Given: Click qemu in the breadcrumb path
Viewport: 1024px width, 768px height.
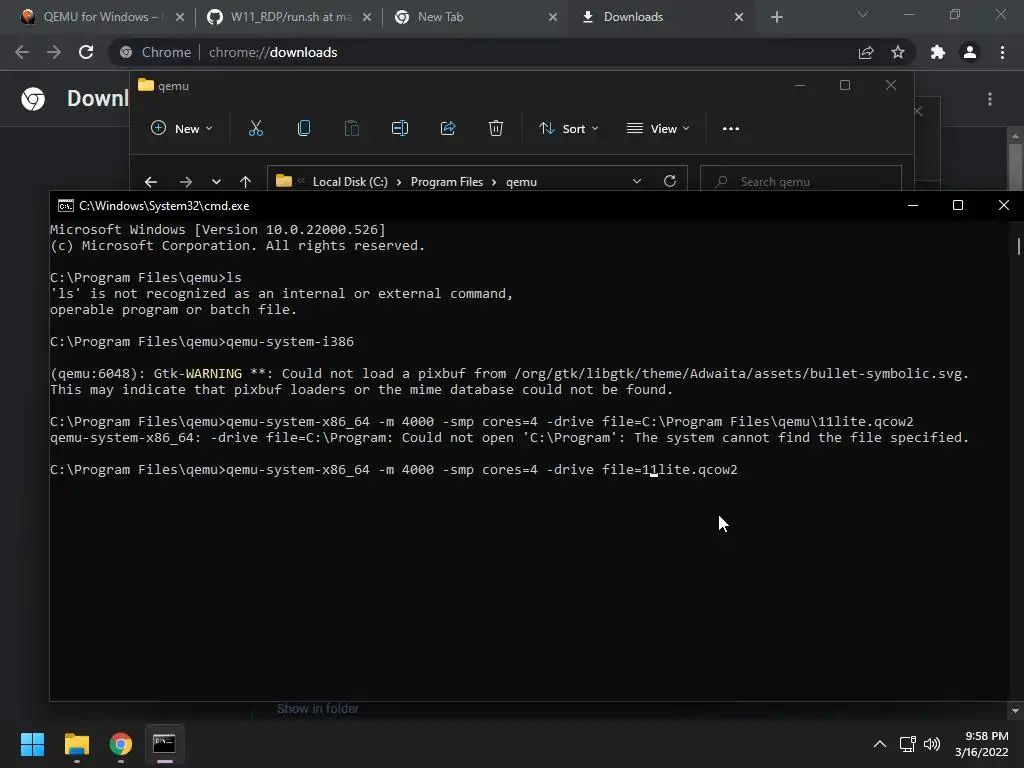Looking at the screenshot, I should tap(521, 182).
